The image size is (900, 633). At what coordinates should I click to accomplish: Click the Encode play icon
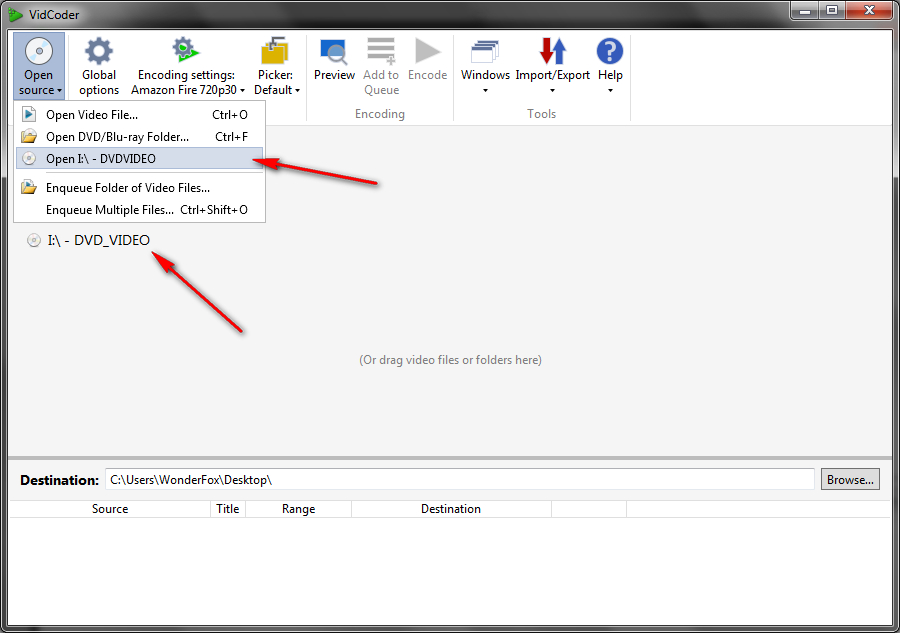tap(428, 51)
